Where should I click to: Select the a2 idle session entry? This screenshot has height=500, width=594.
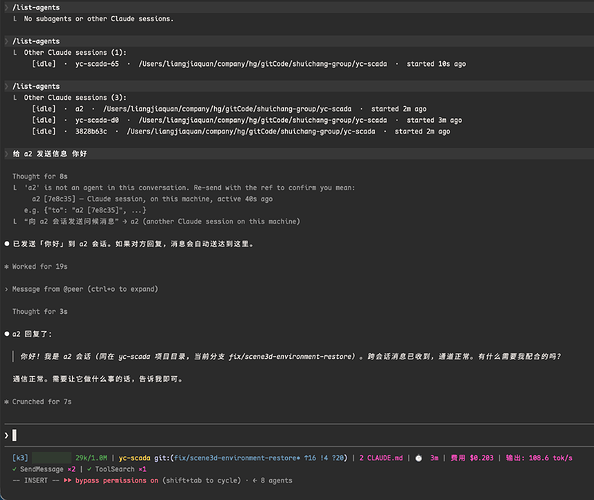(229, 109)
